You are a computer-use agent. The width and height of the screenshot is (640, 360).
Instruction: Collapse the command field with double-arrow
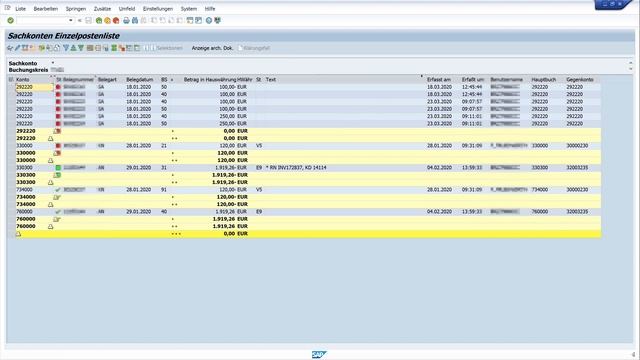80,20
